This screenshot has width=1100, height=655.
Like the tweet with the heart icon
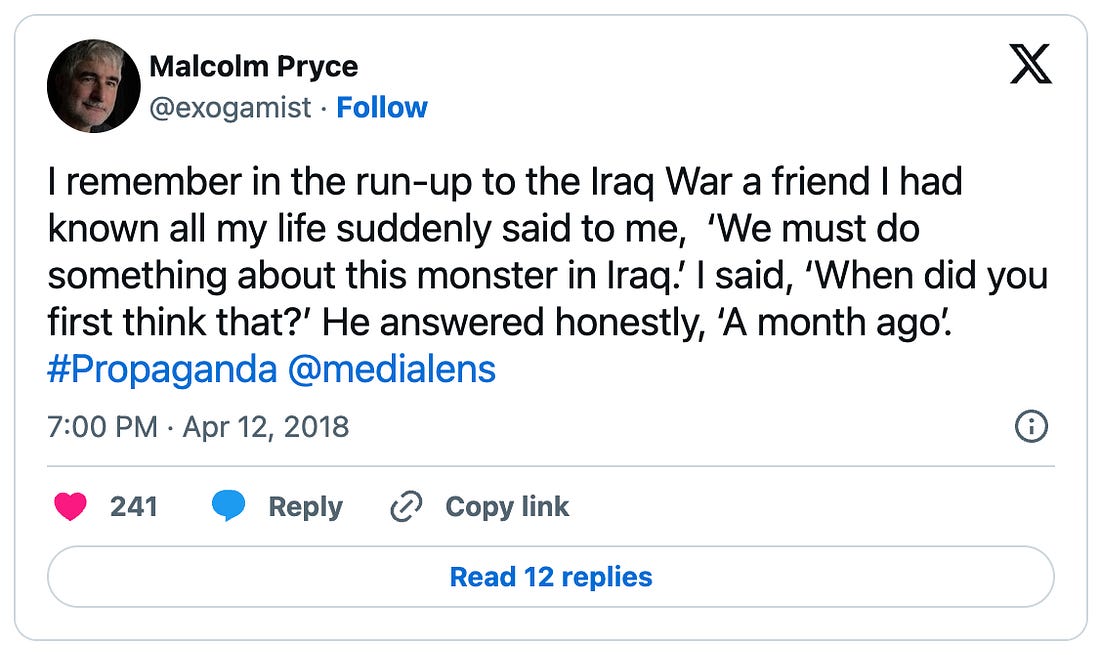(x=70, y=507)
